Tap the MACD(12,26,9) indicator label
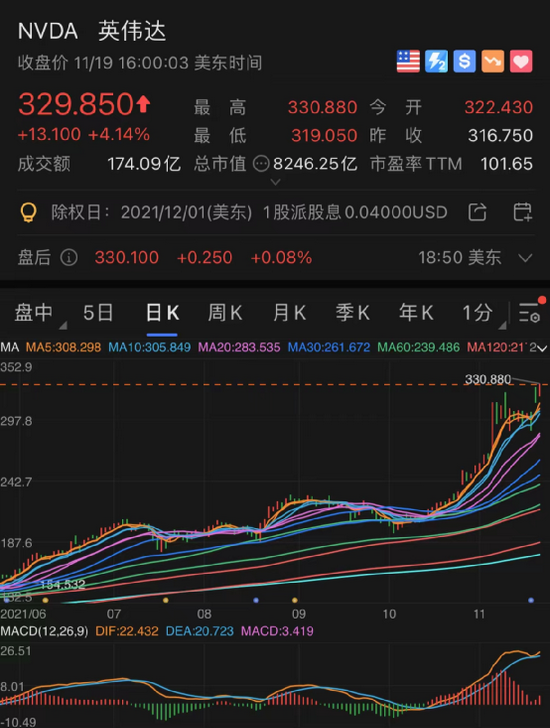550x728 pixels. click(x=44, y=631)
